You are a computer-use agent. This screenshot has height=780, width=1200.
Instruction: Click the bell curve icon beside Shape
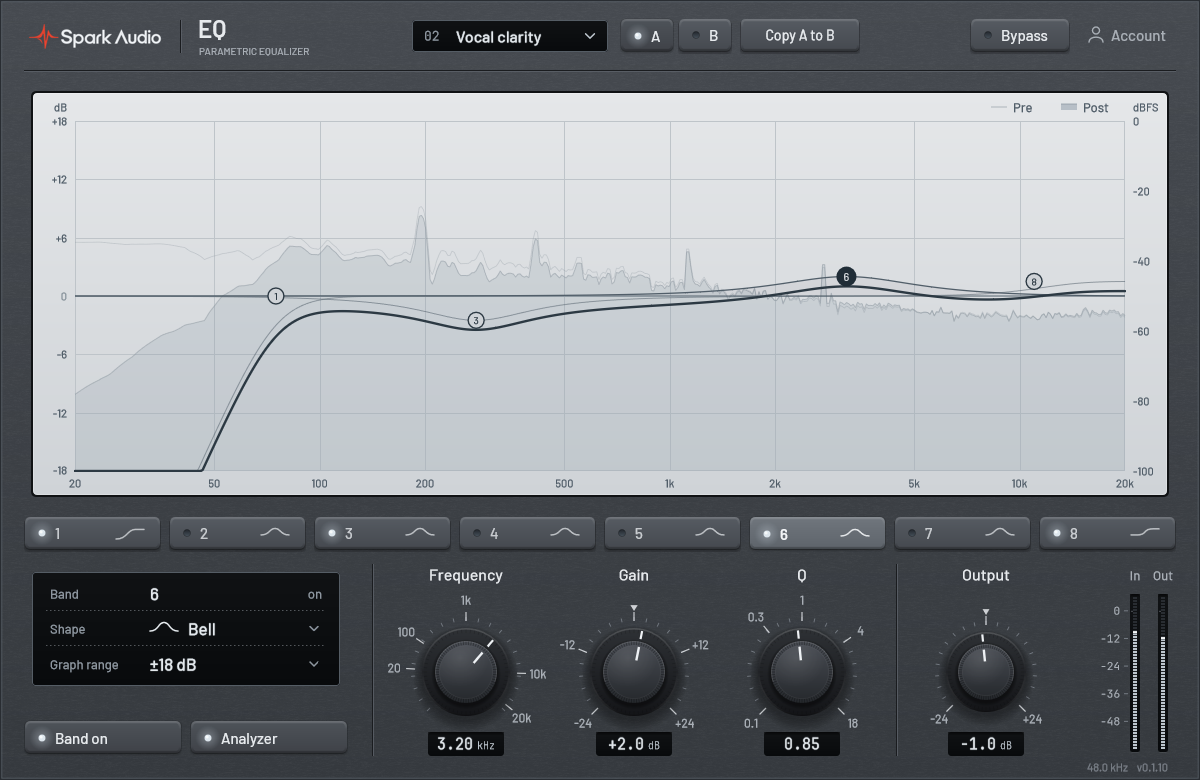pos(164,629)
